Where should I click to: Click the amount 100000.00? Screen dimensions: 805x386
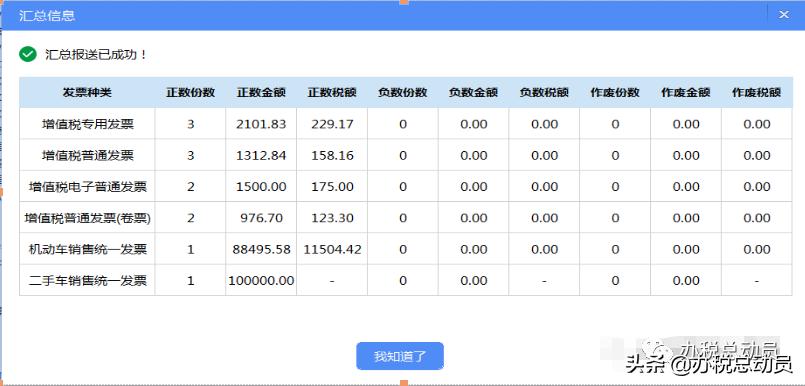click(261, 281)
